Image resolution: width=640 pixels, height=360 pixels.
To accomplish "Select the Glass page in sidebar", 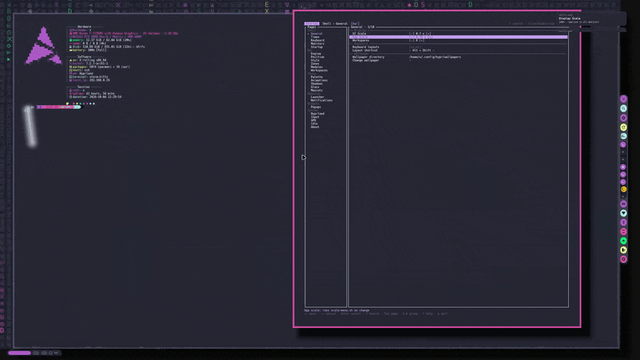I will point(315,87).
